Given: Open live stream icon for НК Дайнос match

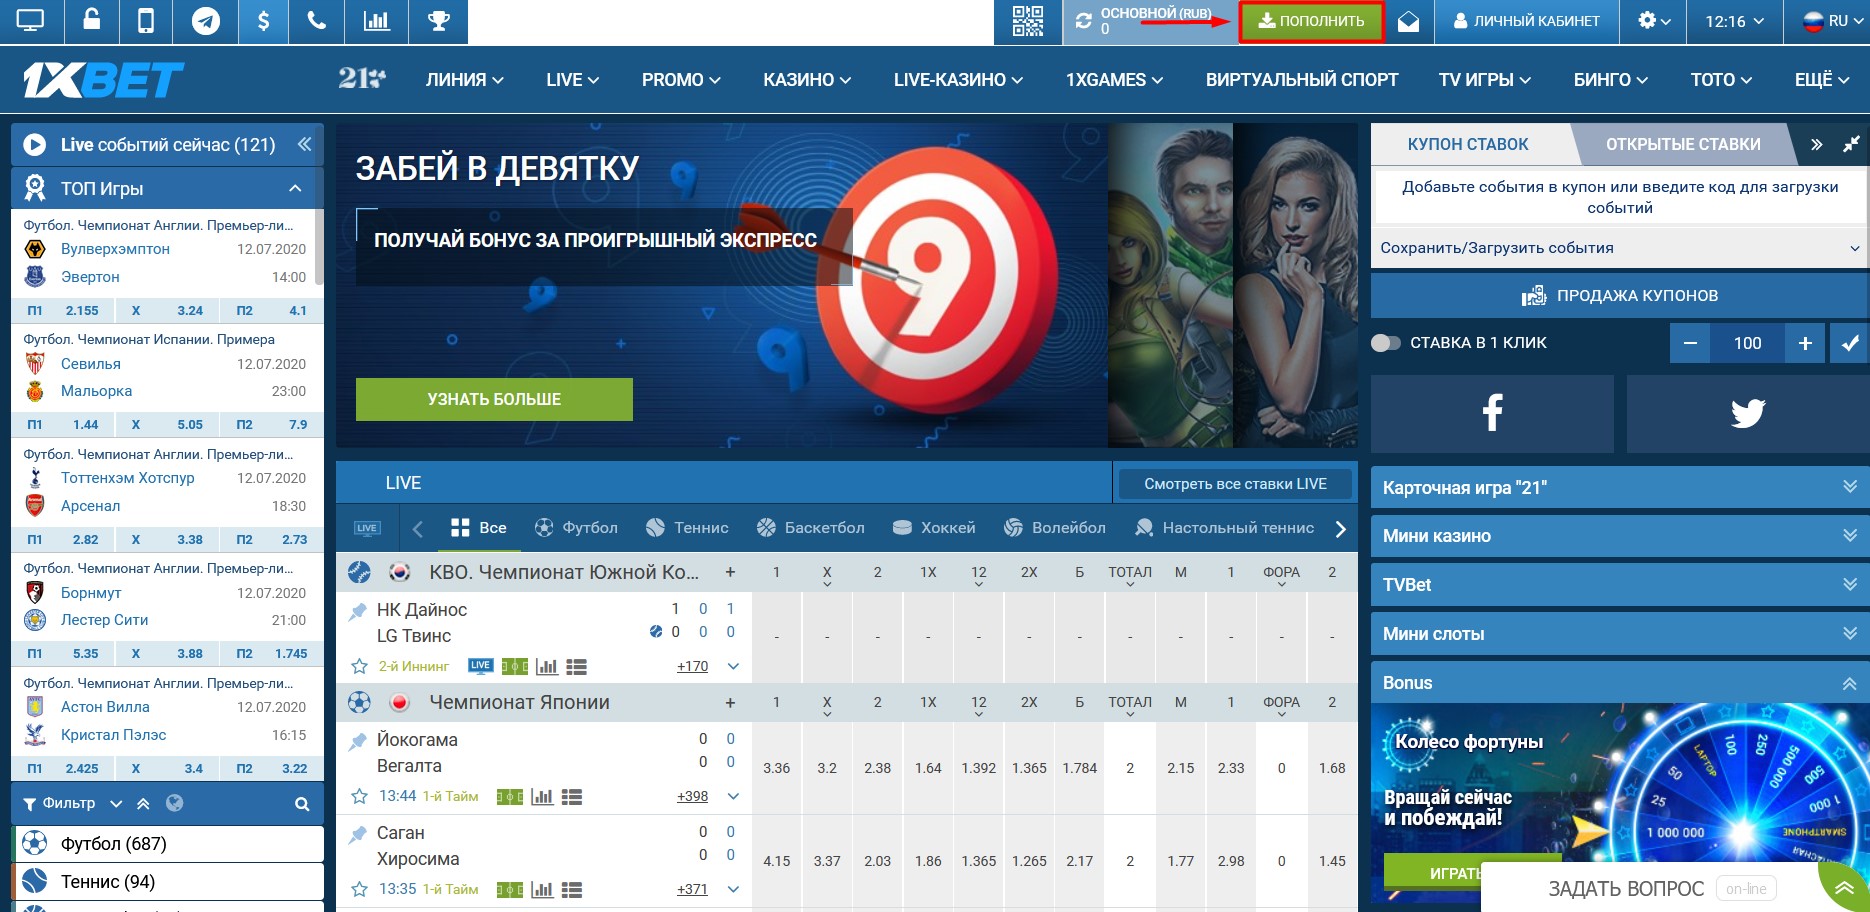Looking at the screenshot, I should (480, 665).
